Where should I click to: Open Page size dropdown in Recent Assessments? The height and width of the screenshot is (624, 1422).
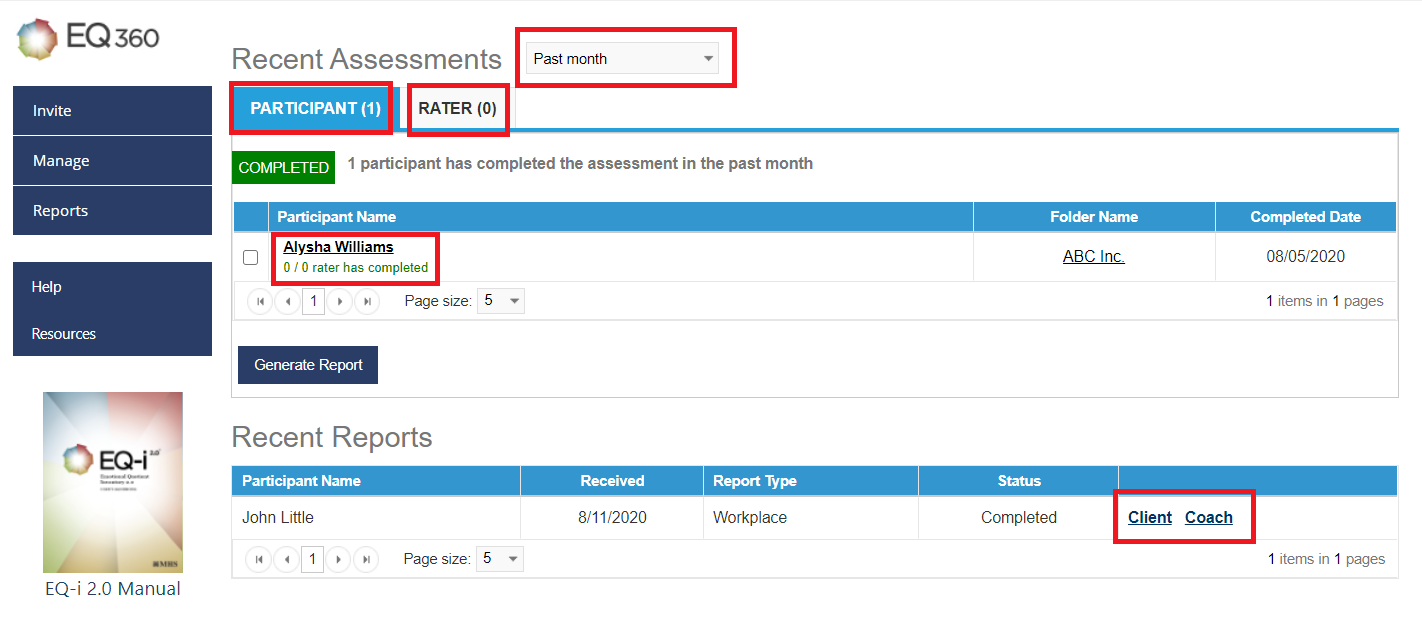[500, 300]
